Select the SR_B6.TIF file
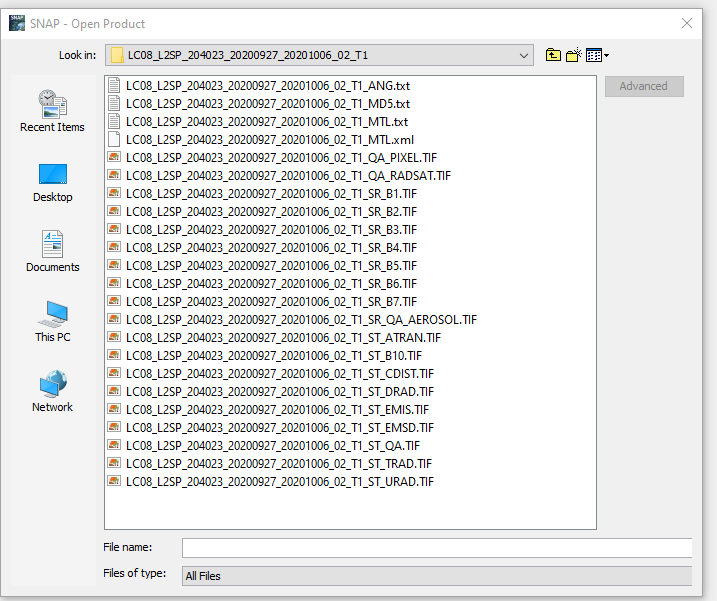The width and height of the screenshot is (717, 601). tap(272, 284)
